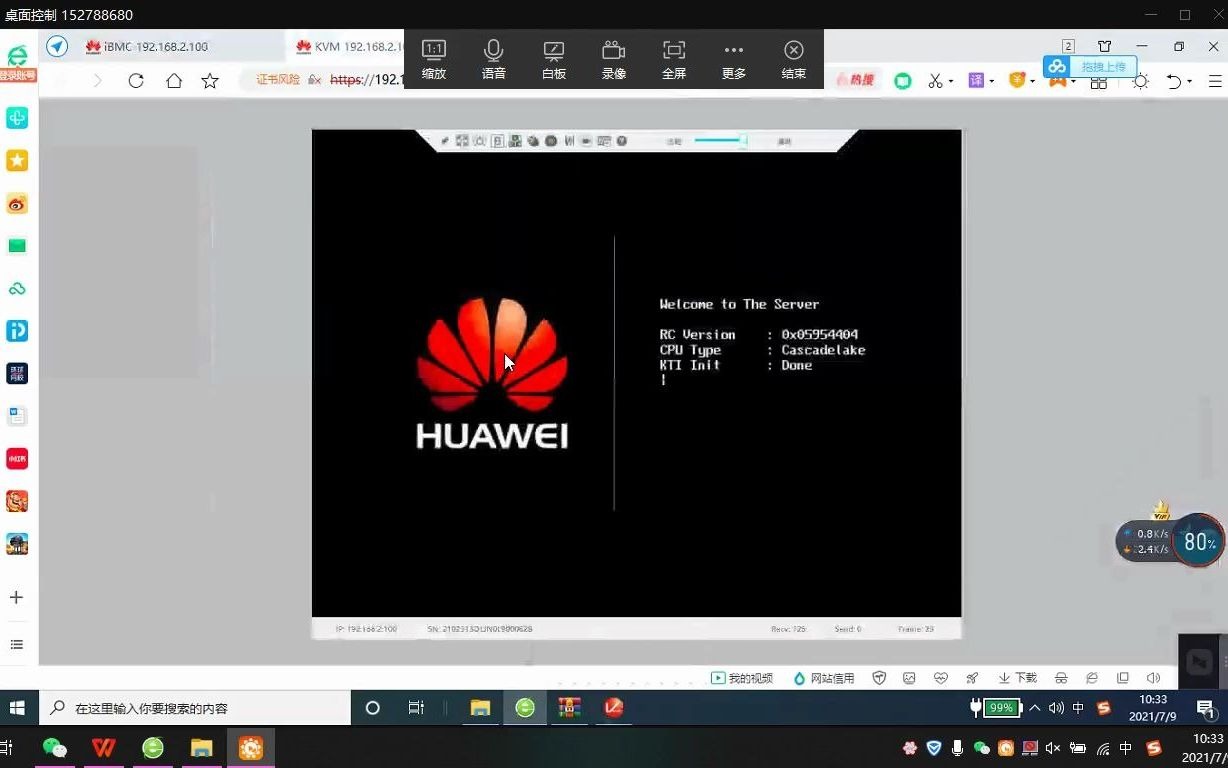Click the KVM toolbar record camera icon
1228x768 pixels.
[586, 141]
